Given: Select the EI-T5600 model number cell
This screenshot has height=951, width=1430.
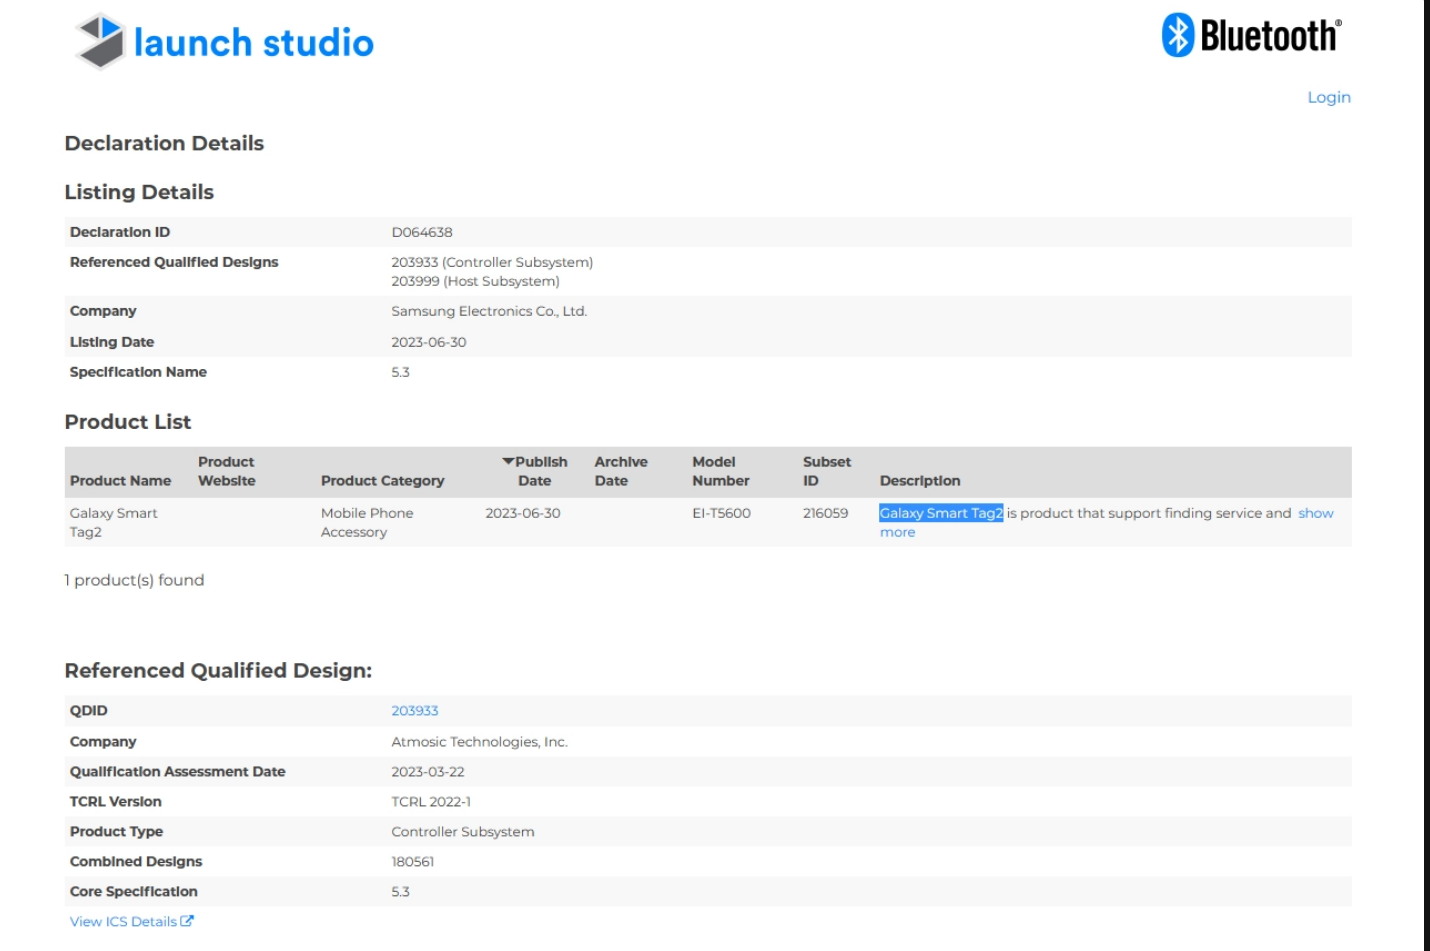Looking at the screenshot, I should pyautogui.click(x=721, y=513).
